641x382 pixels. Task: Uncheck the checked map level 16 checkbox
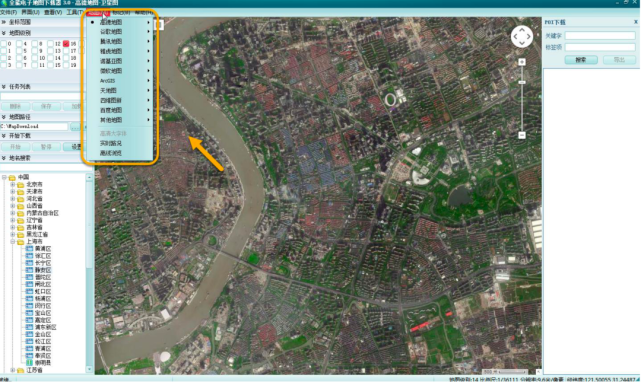point(66,43)
